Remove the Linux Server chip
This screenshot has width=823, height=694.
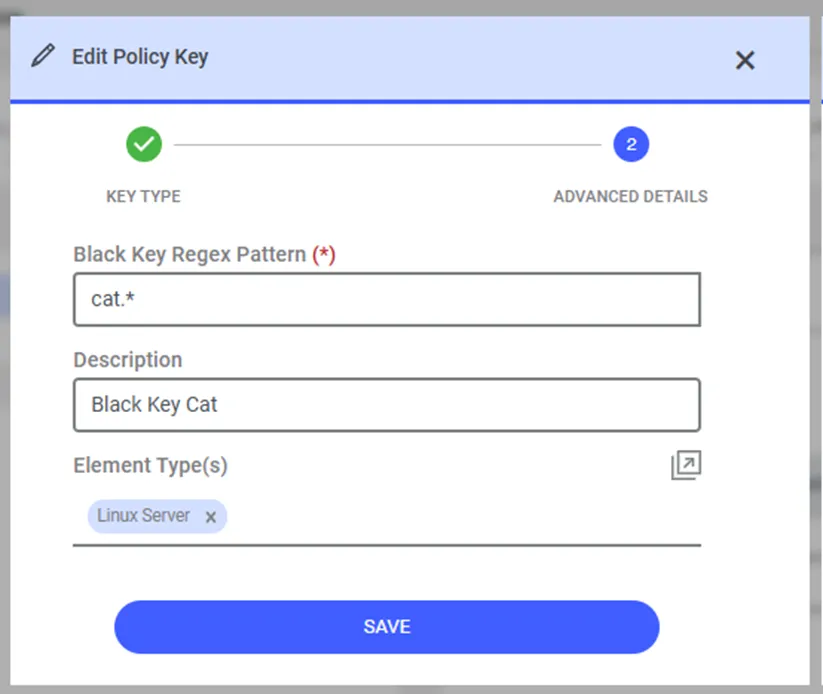coord(210,517)
